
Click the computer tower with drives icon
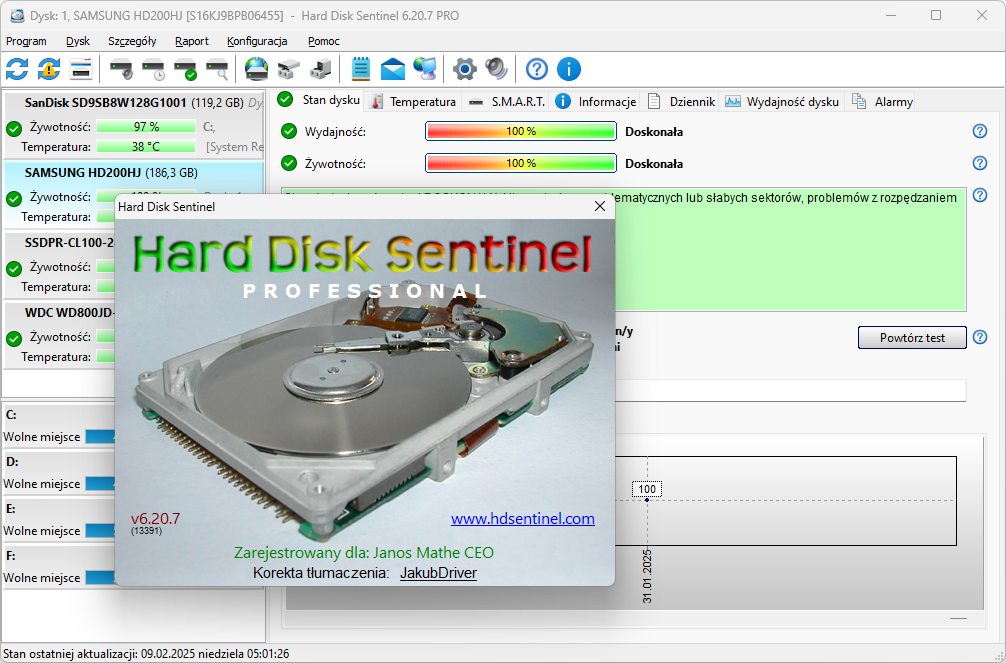coord(320,69)
